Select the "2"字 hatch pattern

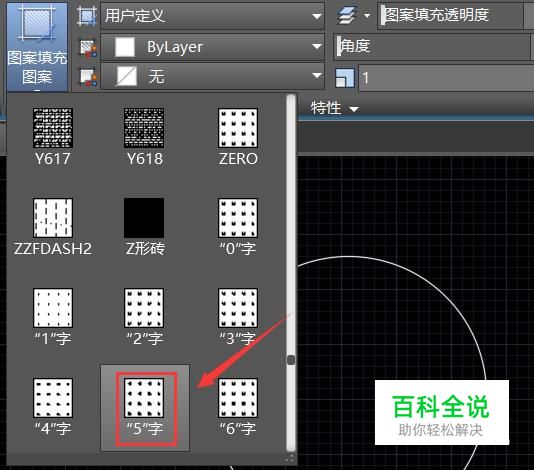(x=144, y=317)
